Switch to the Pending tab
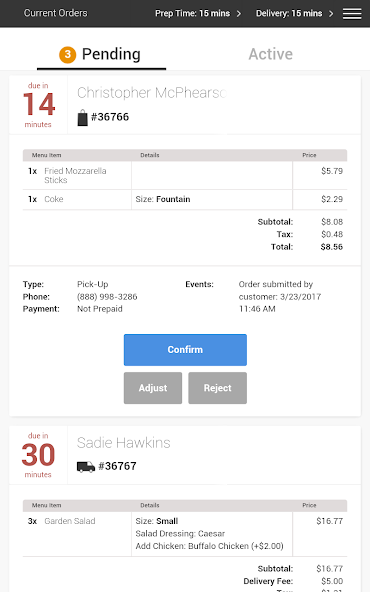This screenshot has height=592, width=370. [102, 55]
